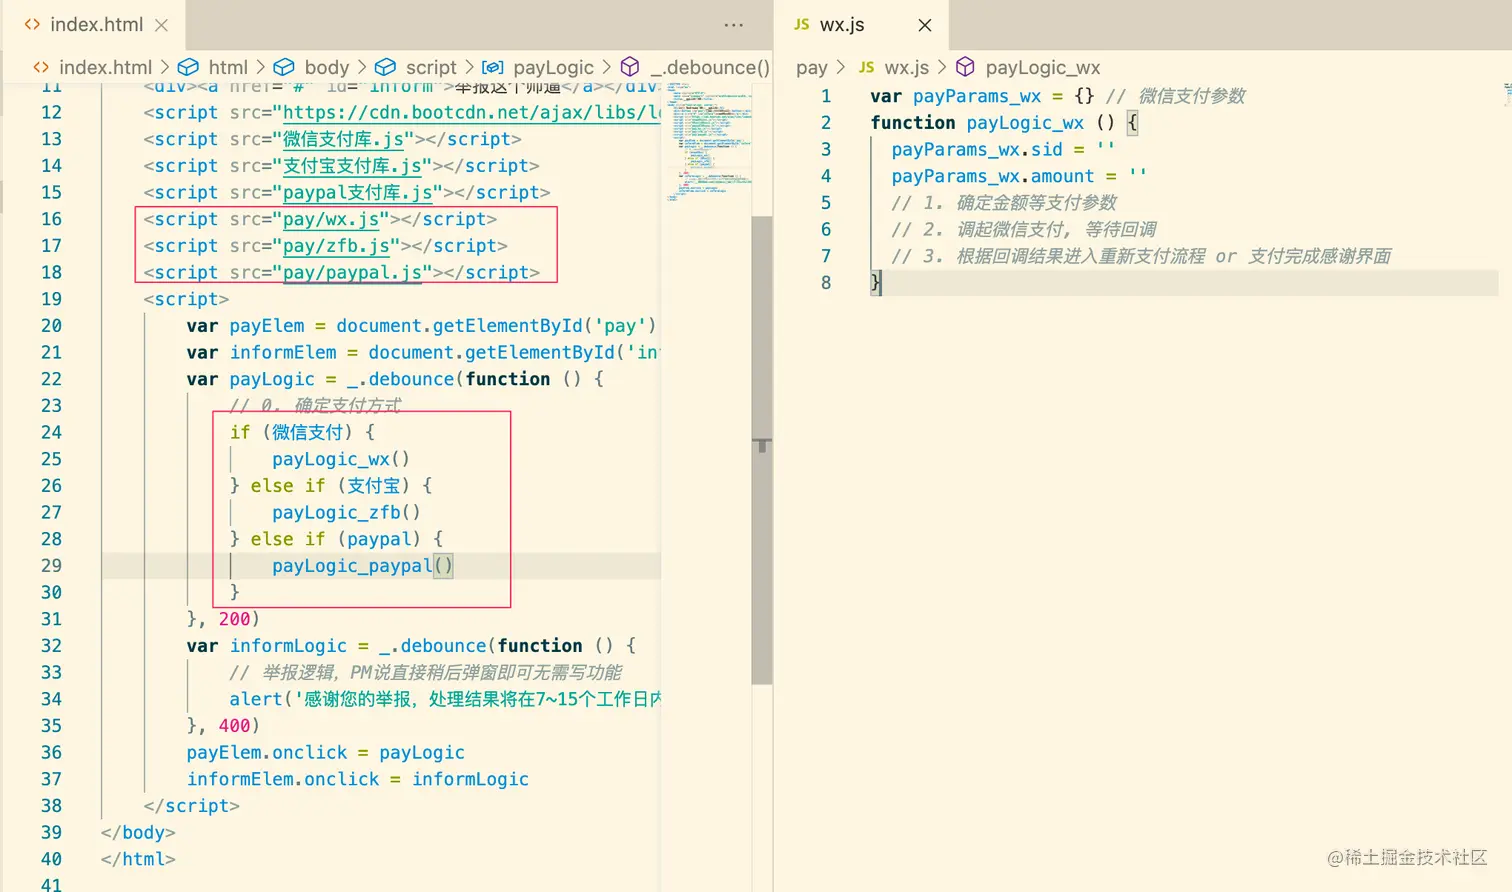Click 'payParams_wx.sid' line in wx.js
The height and width of the screenshot is (892, 1512).
(x=1002, y=149)
